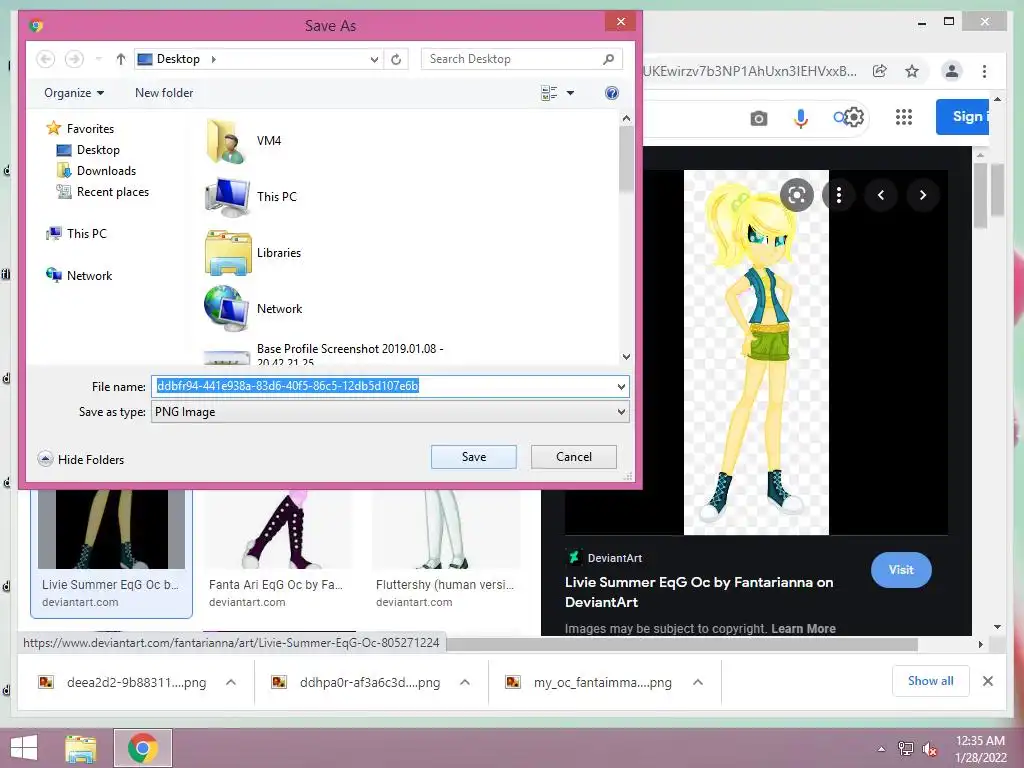The image size is (1024, 768).
Task: Click the Chrome share page icon
Action: click(880, 71)
